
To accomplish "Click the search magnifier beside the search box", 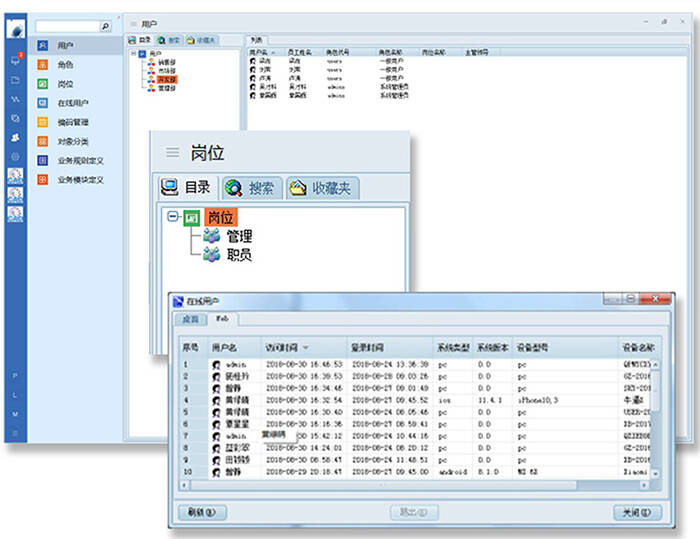I will [106, 26].
